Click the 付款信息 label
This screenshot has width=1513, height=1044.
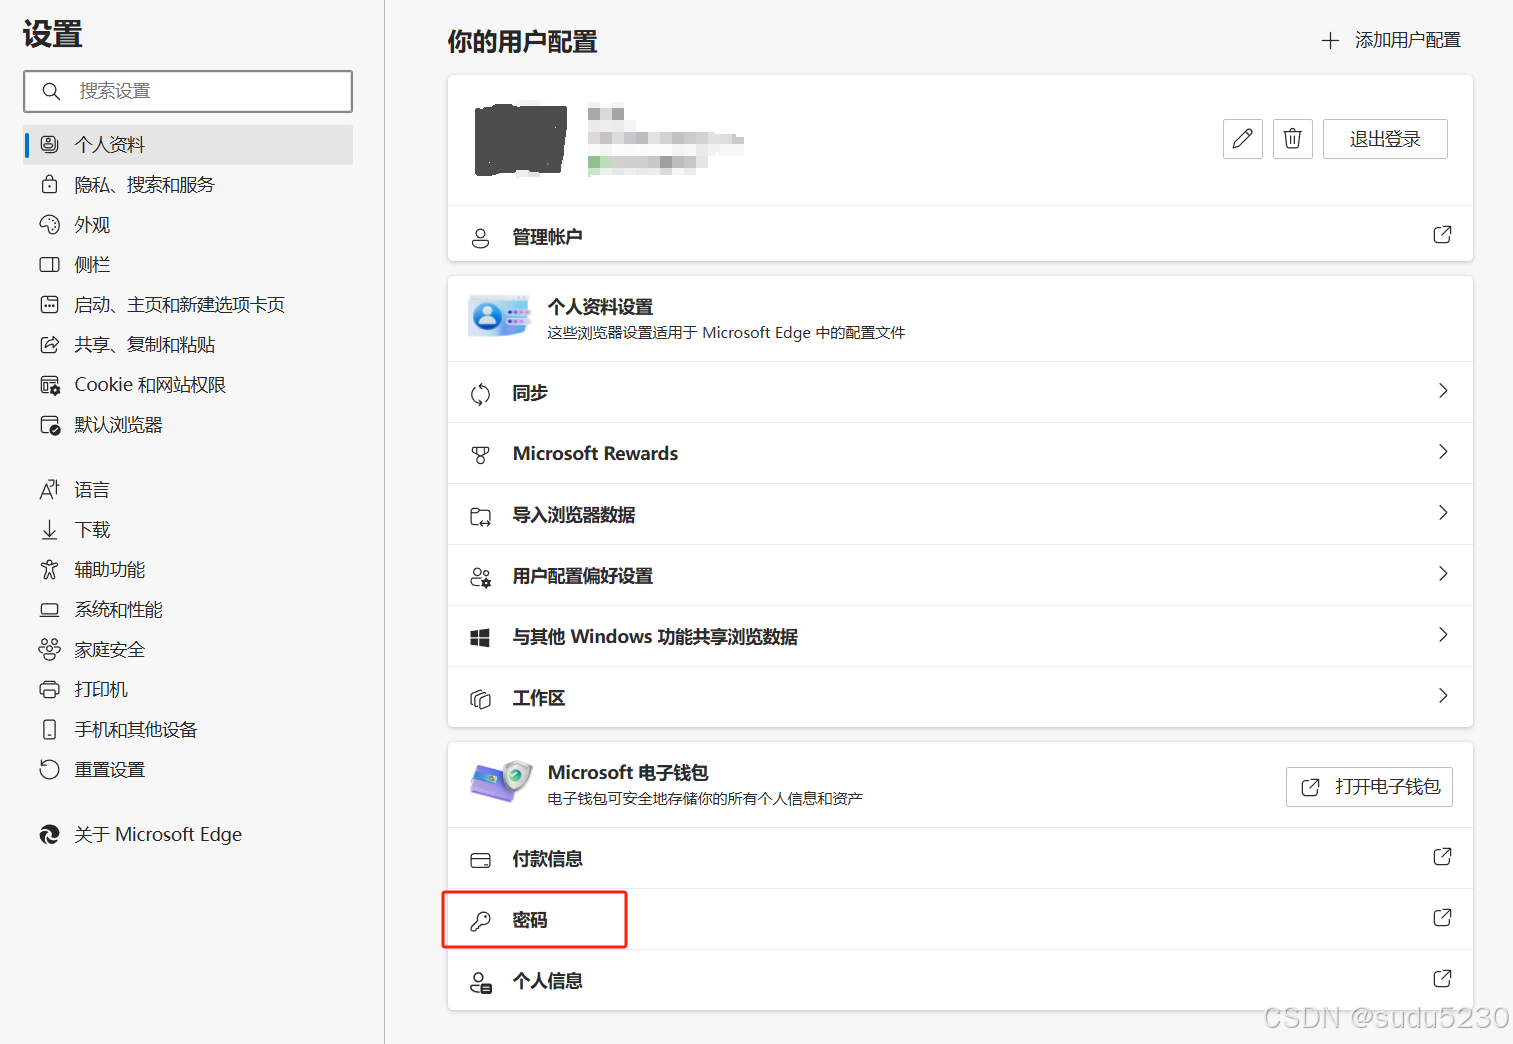pyautogui.click(x=547, y=859)
